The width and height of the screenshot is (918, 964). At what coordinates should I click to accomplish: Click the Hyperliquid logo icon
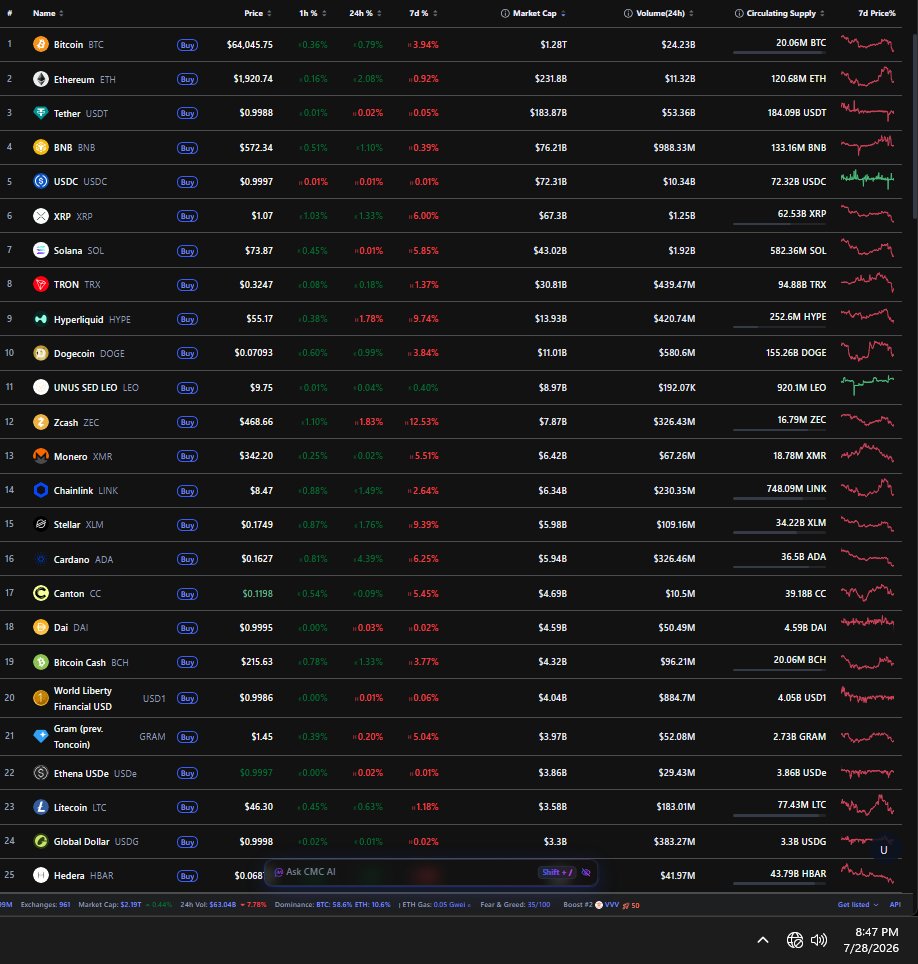pos(41,319)
